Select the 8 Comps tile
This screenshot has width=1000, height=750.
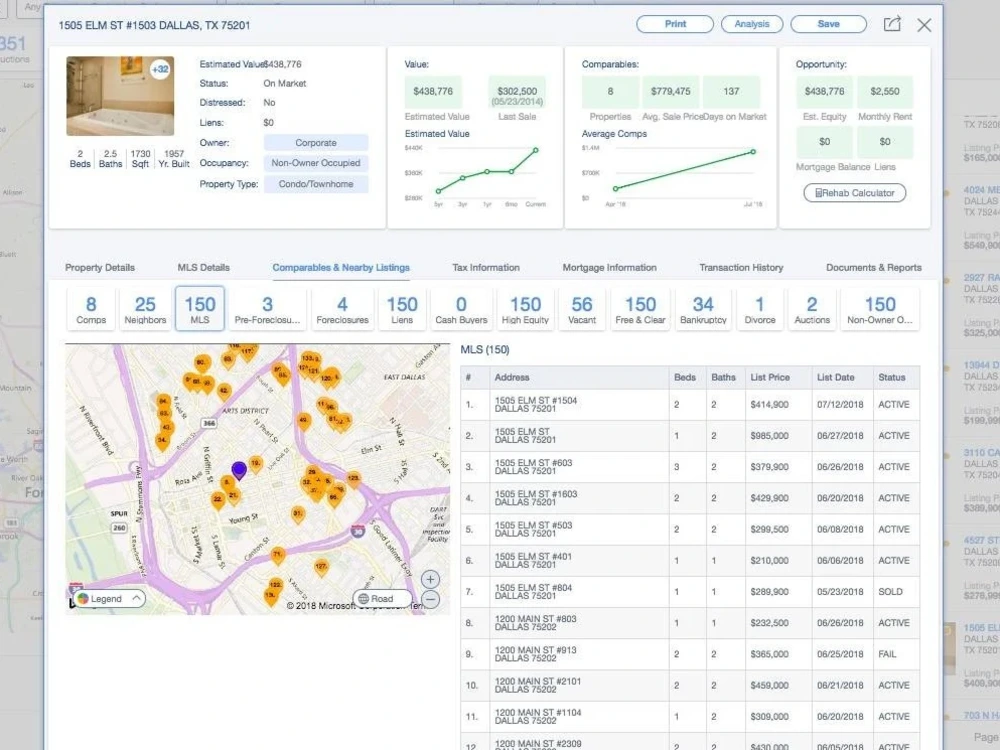coord(91,309)
